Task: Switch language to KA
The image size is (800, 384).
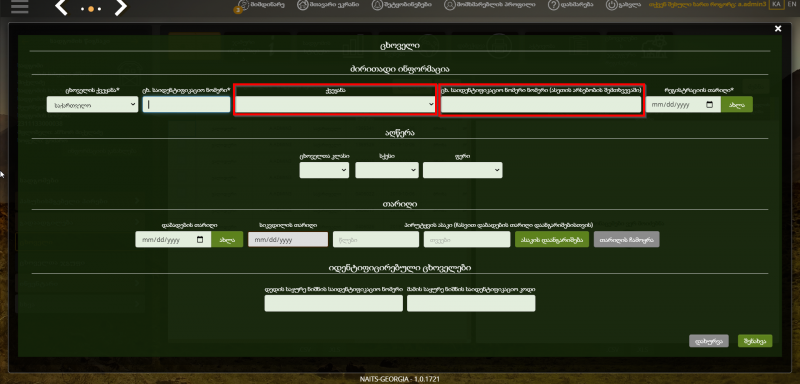Action: pyautogui.click(x=776, y=4)
